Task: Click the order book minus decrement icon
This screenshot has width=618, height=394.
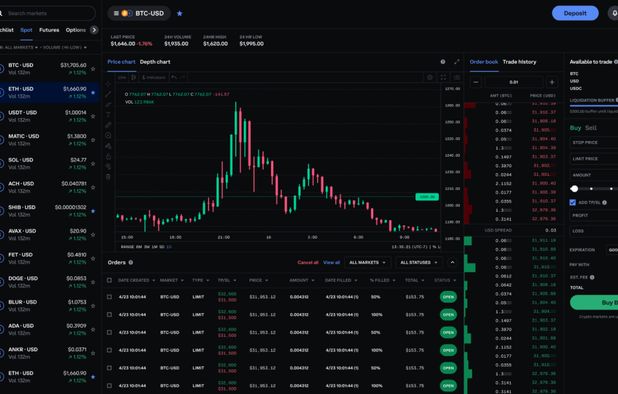Action: coord(476,82)
